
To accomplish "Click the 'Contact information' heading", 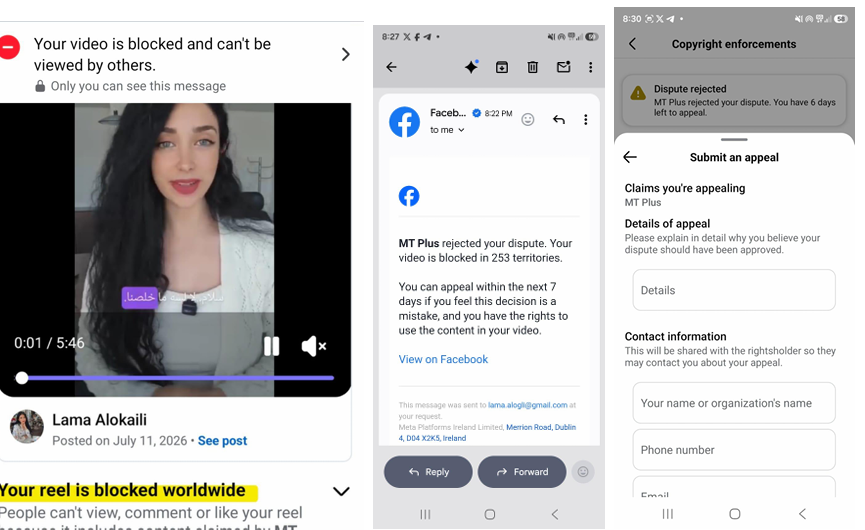I will pyautogui.click(x=675, y=336).
